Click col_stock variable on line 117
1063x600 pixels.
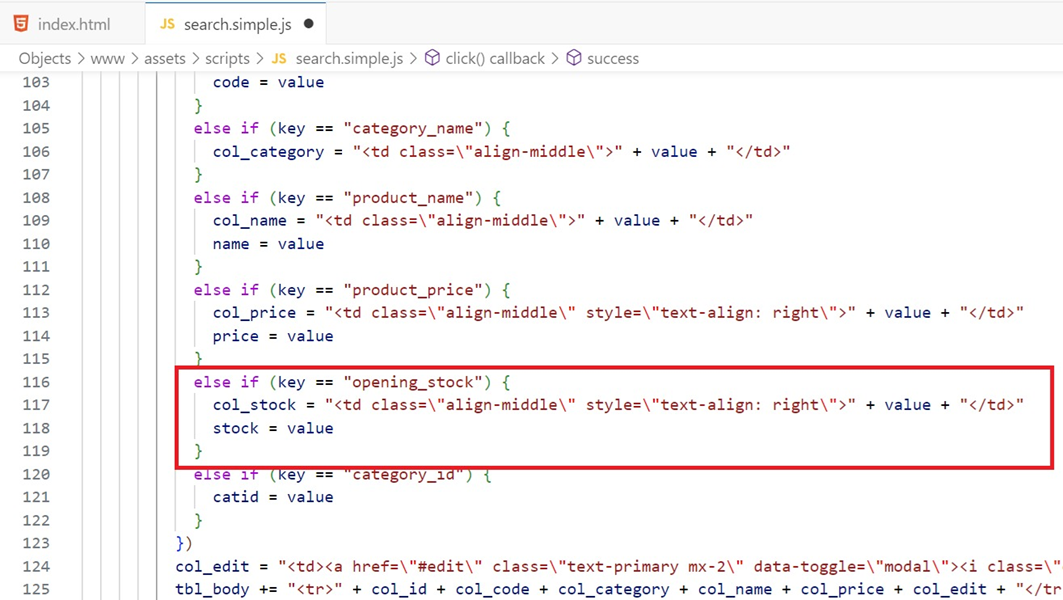click(254, 405)
